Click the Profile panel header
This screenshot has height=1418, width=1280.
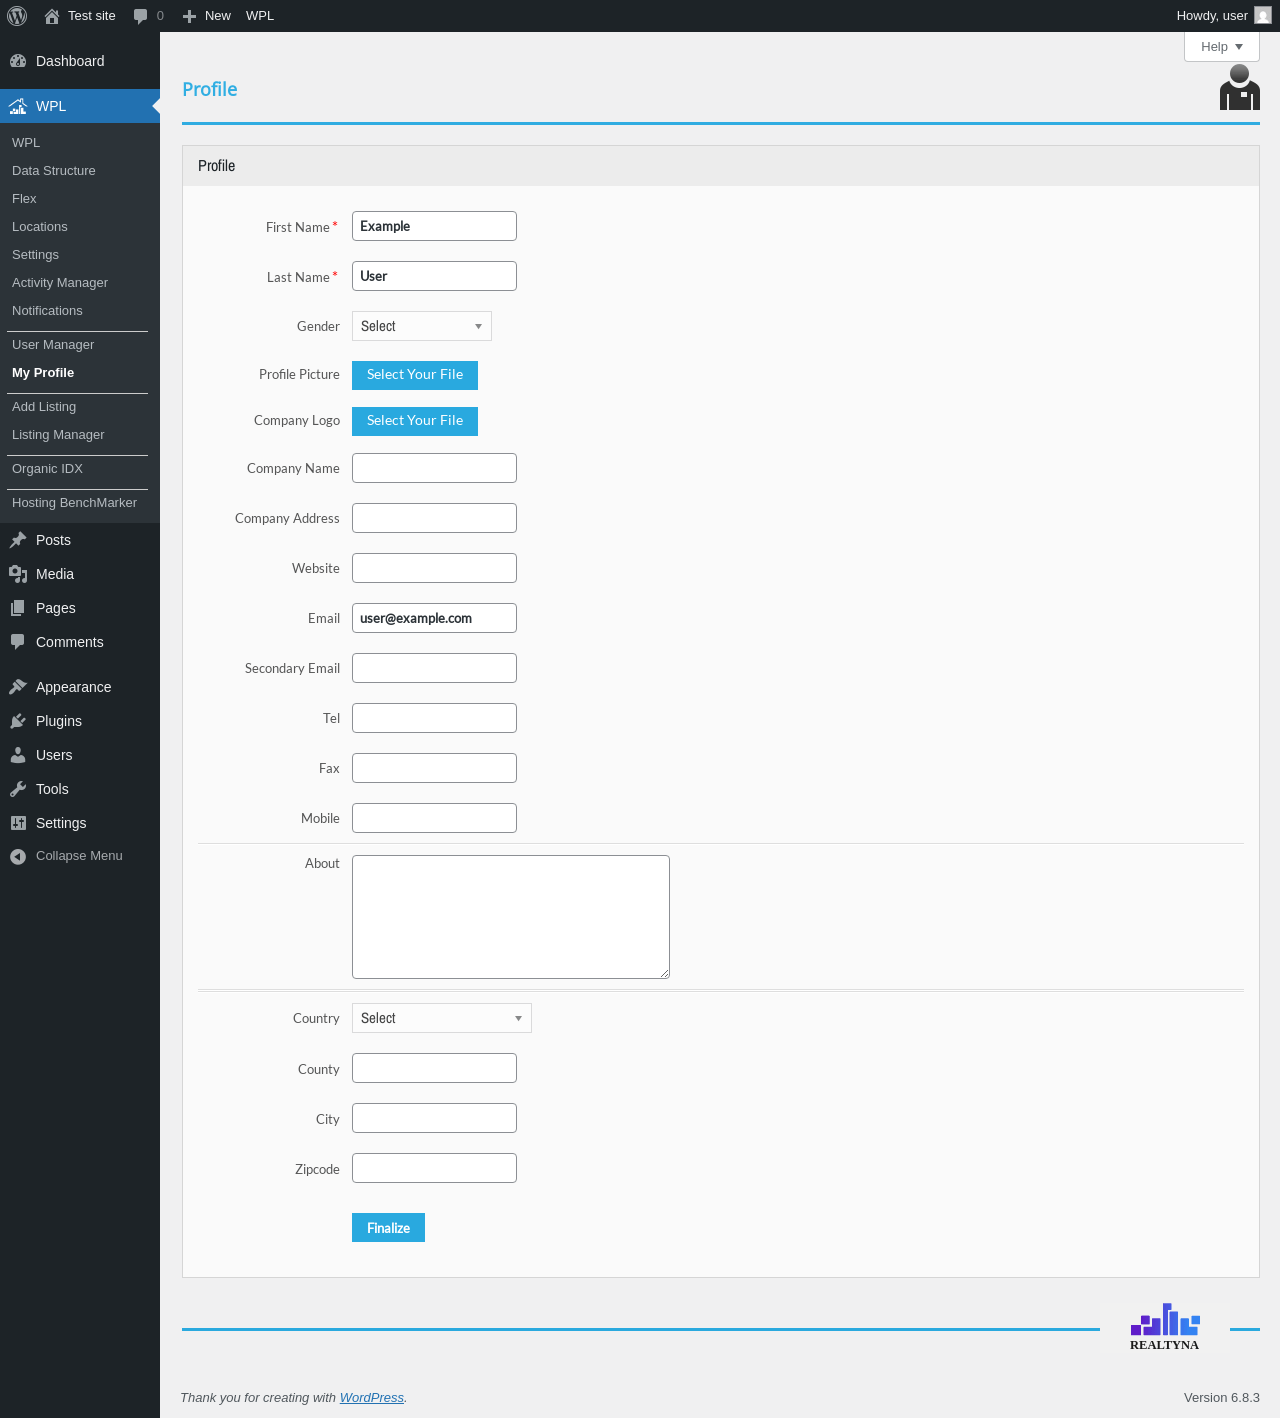pos(720,166)
